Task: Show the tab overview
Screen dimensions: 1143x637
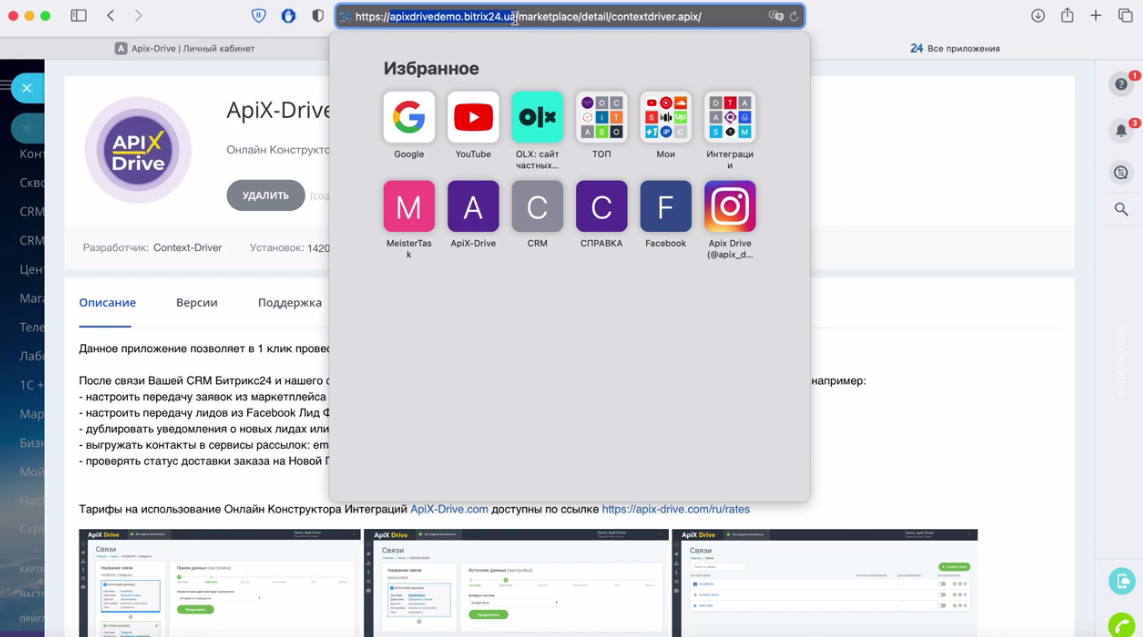Action: pos(1126,15)
